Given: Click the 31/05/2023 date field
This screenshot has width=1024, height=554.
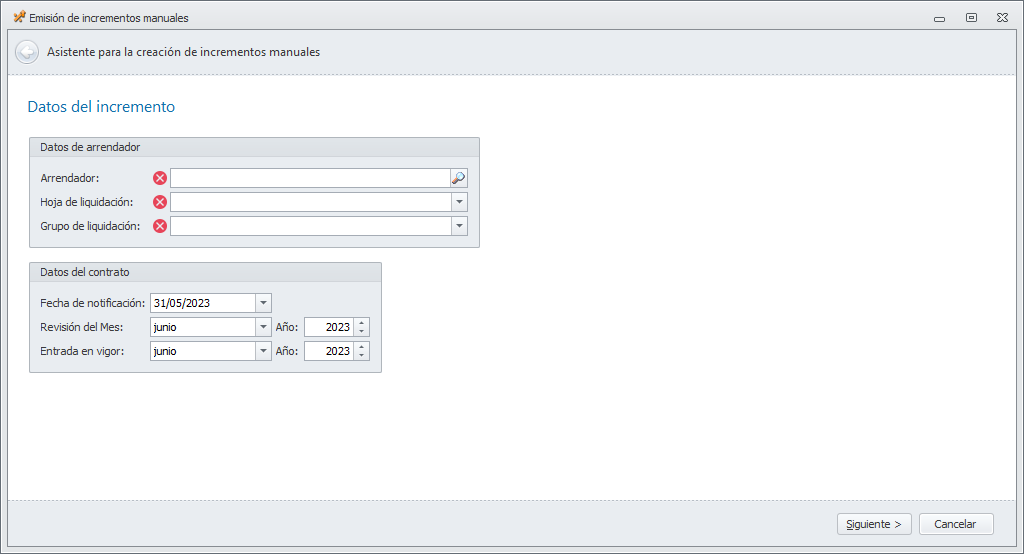Looking at the screenshot, I should click(x=202, y=303).
